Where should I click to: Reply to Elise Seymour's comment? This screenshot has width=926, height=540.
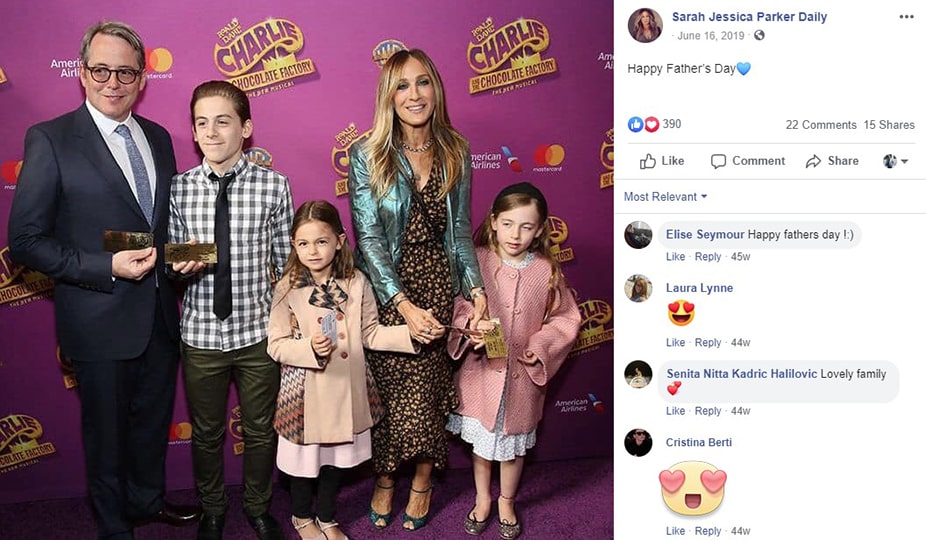[707, 256]
